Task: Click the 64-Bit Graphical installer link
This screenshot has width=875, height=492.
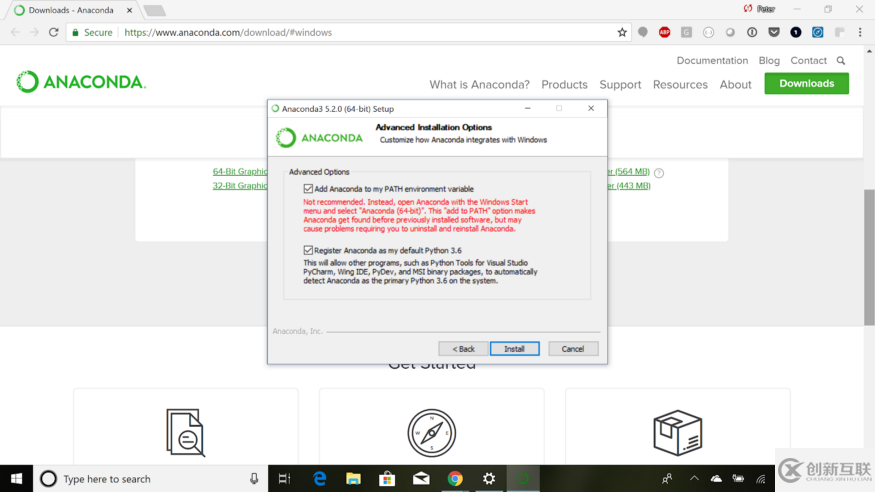Action: (240, 171)
